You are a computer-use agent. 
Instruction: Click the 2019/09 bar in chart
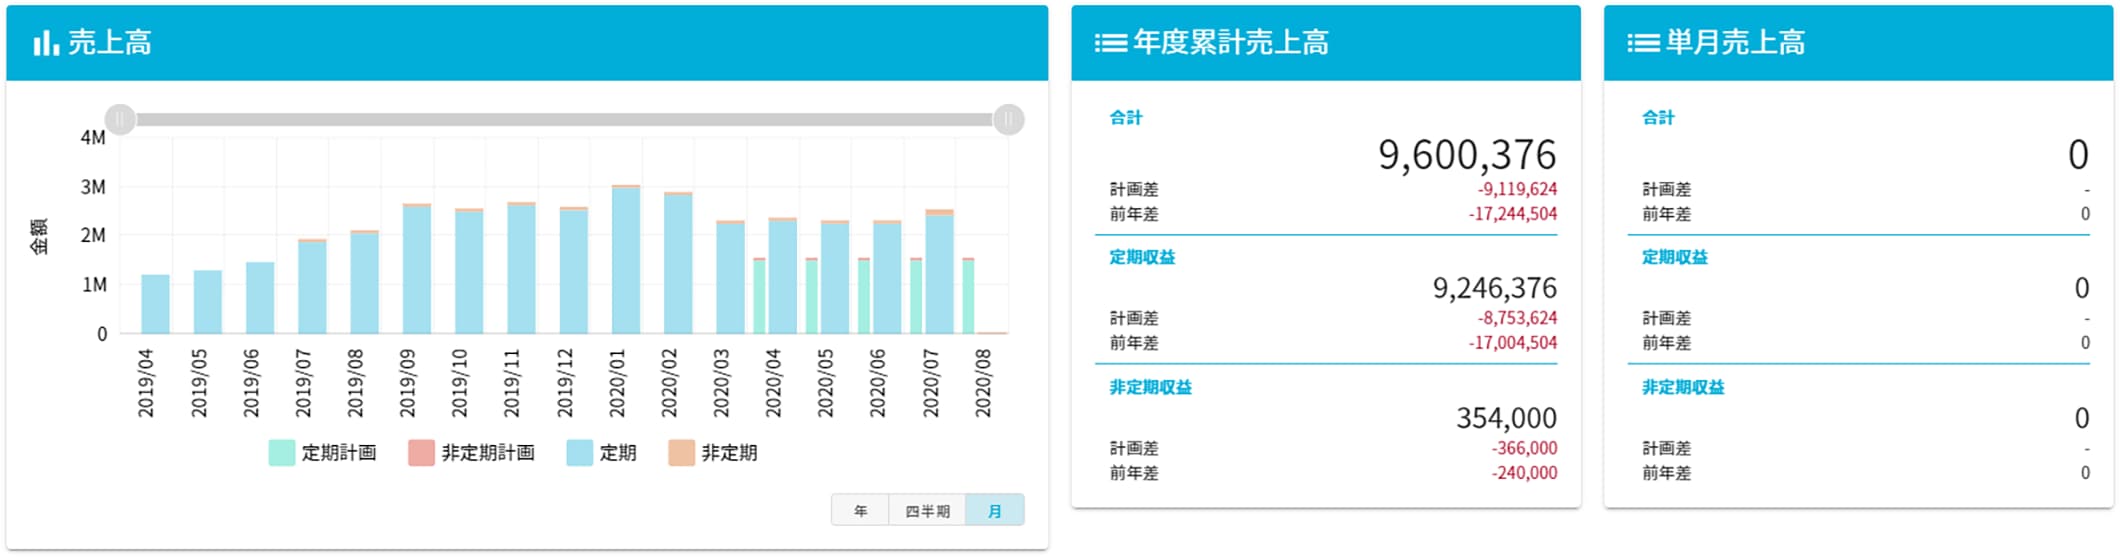[417, 268]
